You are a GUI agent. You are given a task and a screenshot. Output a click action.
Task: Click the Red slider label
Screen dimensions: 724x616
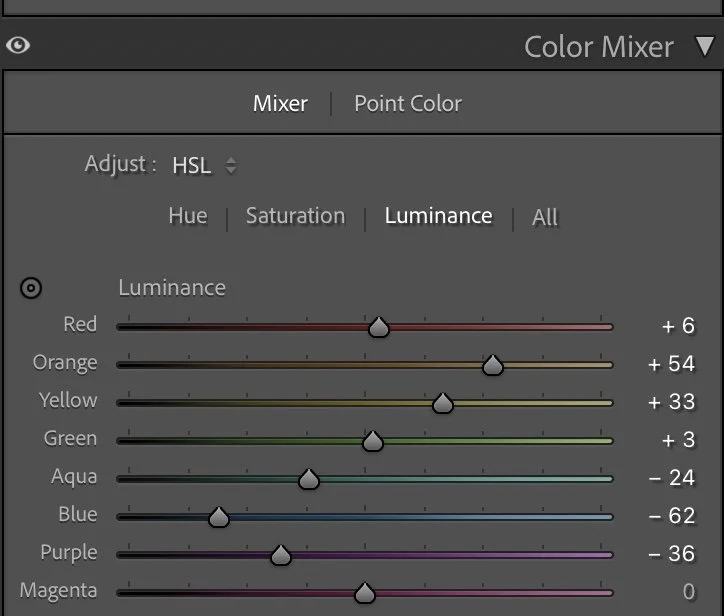pyautogui.click(x=80, y=324)
